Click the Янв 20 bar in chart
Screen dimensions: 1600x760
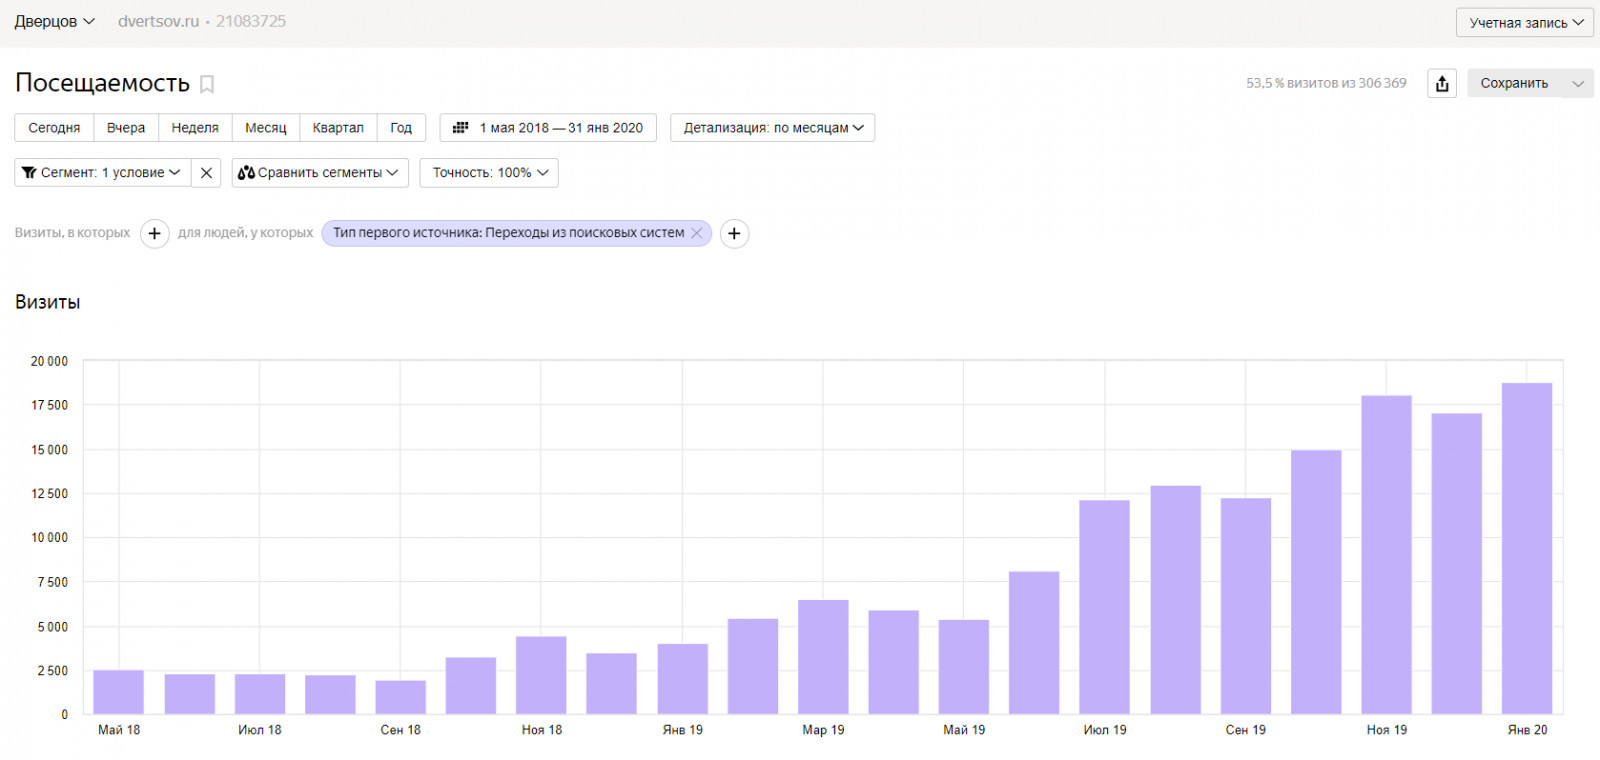pos(1527,548)
